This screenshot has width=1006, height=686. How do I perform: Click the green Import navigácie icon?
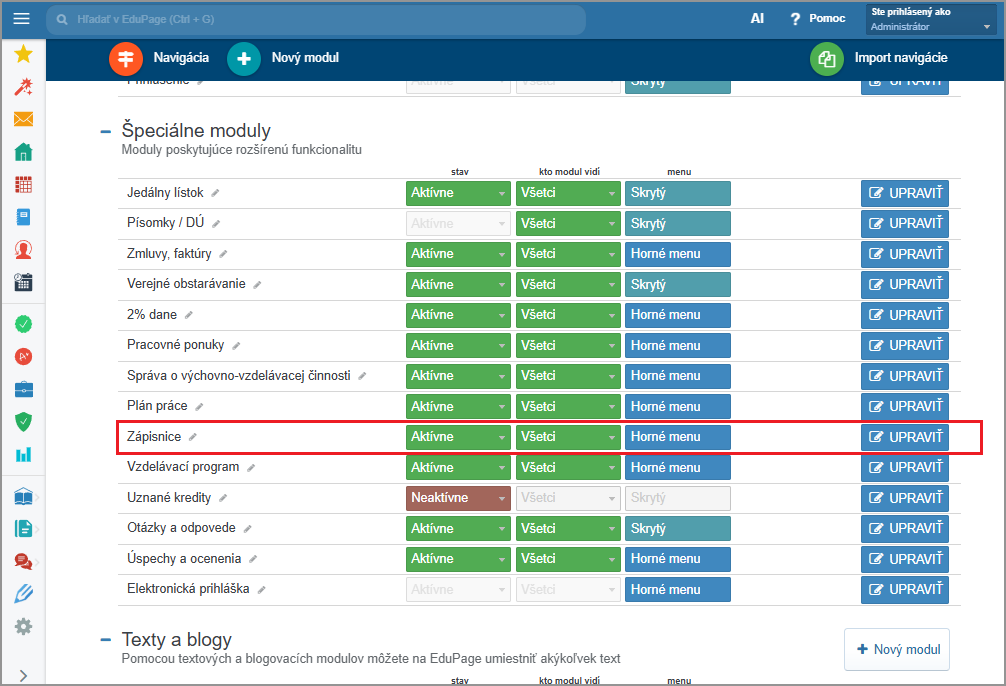click(826, 58)
